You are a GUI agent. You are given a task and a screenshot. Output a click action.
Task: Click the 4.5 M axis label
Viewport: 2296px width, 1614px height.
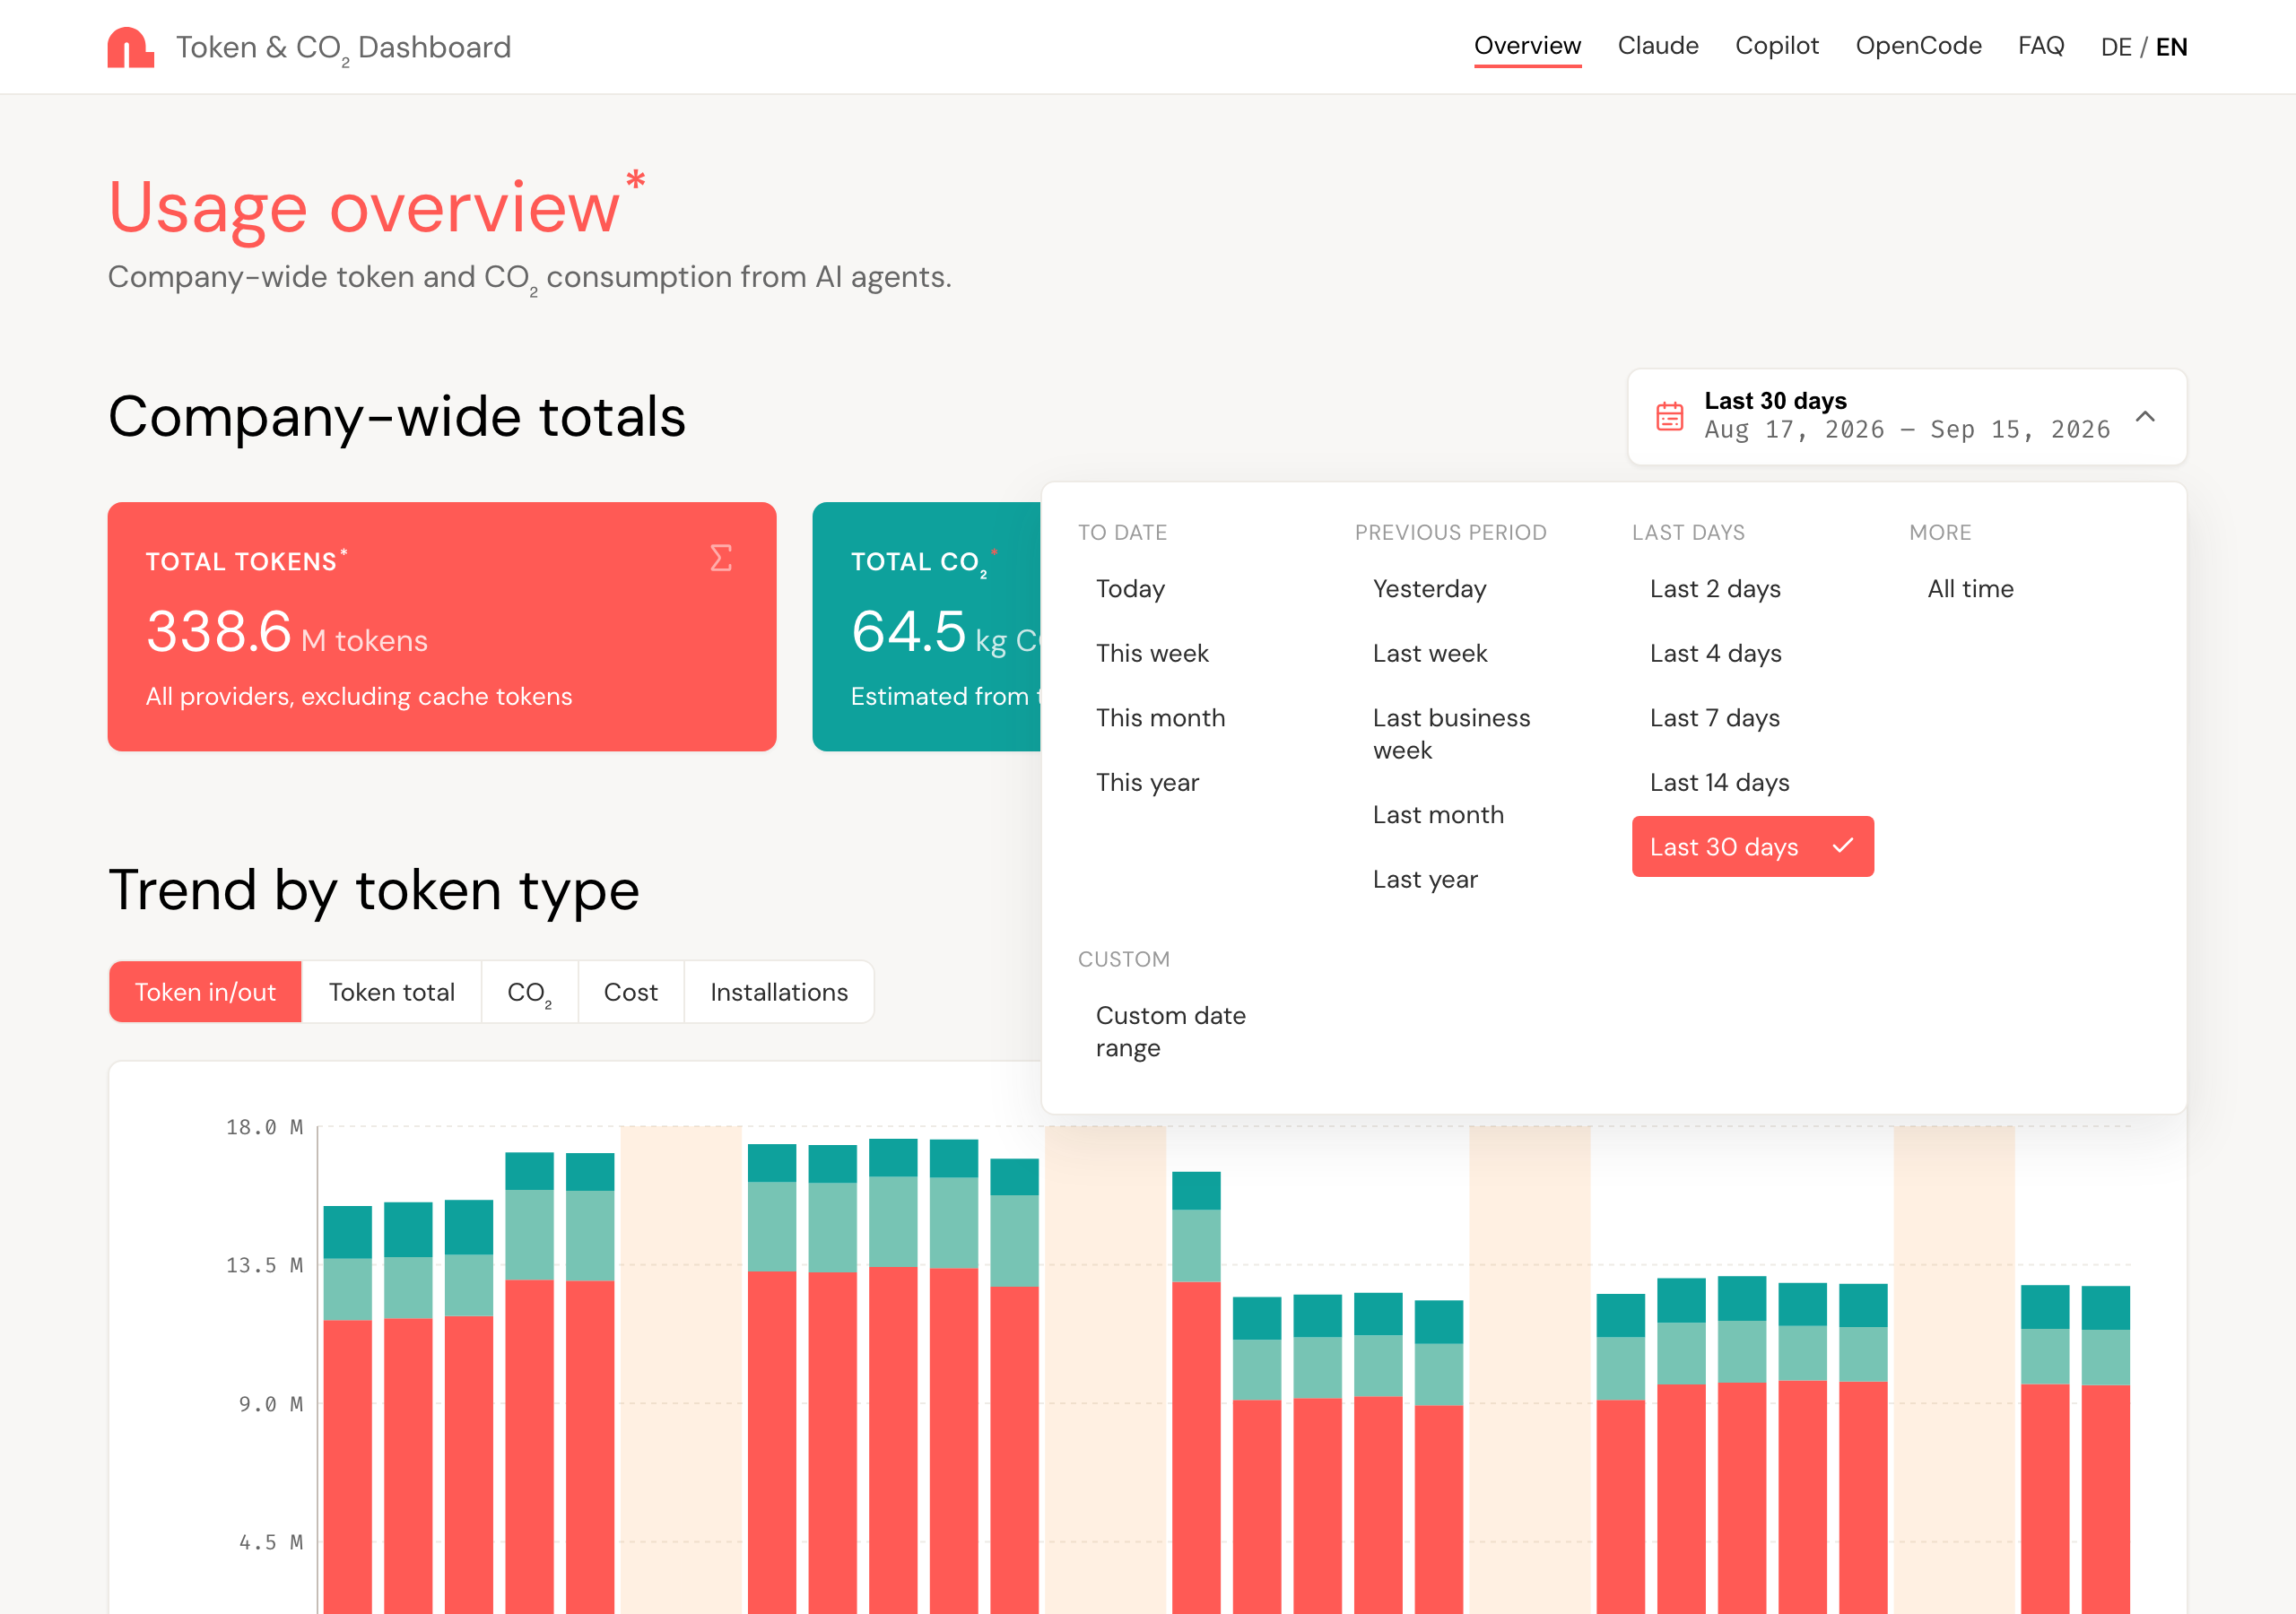coord(270,1542)
